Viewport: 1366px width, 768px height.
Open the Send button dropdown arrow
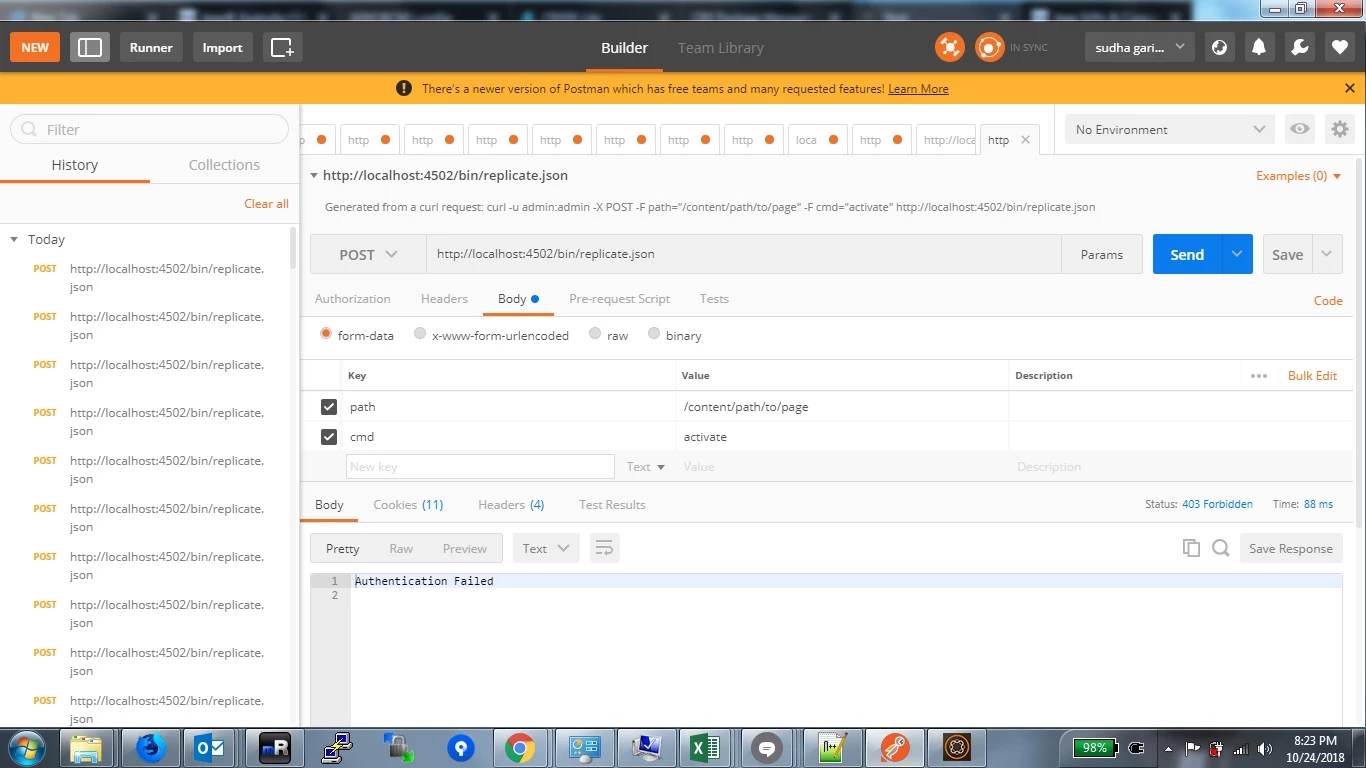pos(1237,254)
